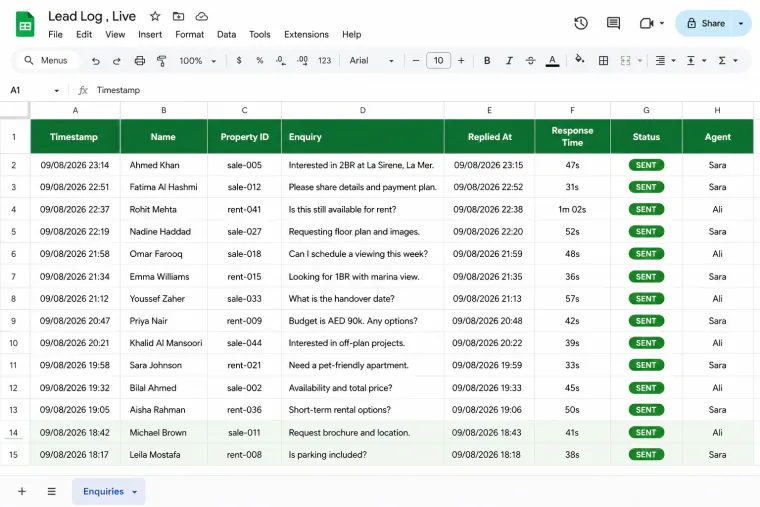
Task: Open vertical align dropdown
Action: point(696,61)
